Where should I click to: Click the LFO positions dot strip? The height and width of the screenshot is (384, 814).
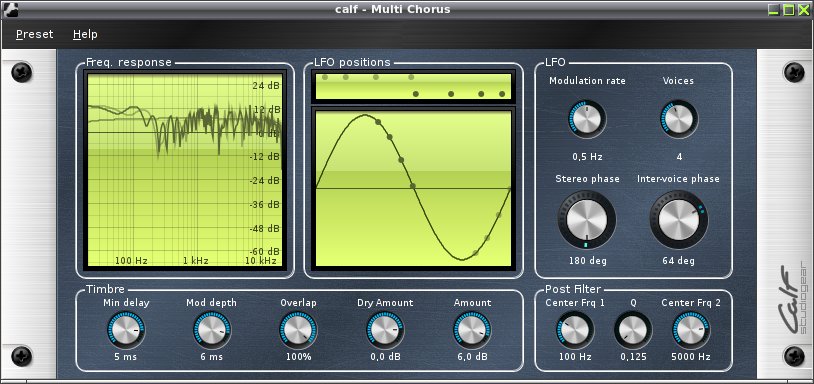413,86
